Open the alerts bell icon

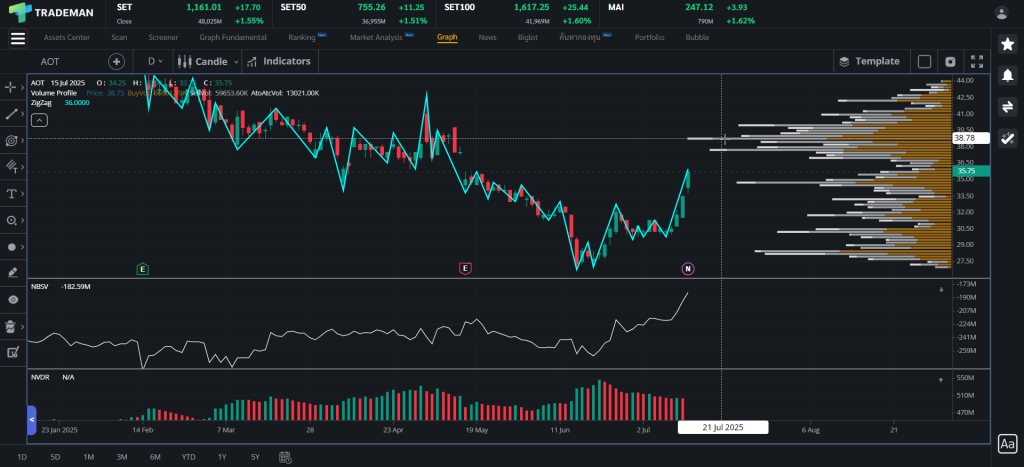pyautogui.click(x=1007, y=76)
